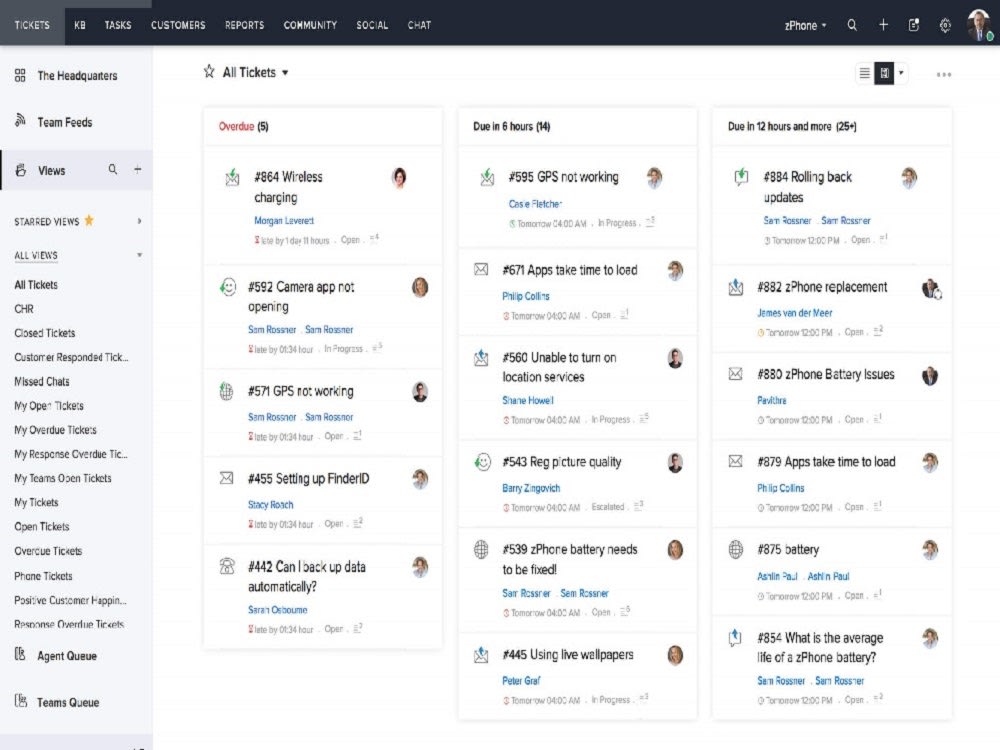Select the Closed Tickets view
The height and width of the screenshot is (750, 1000).
pos(43,333)
